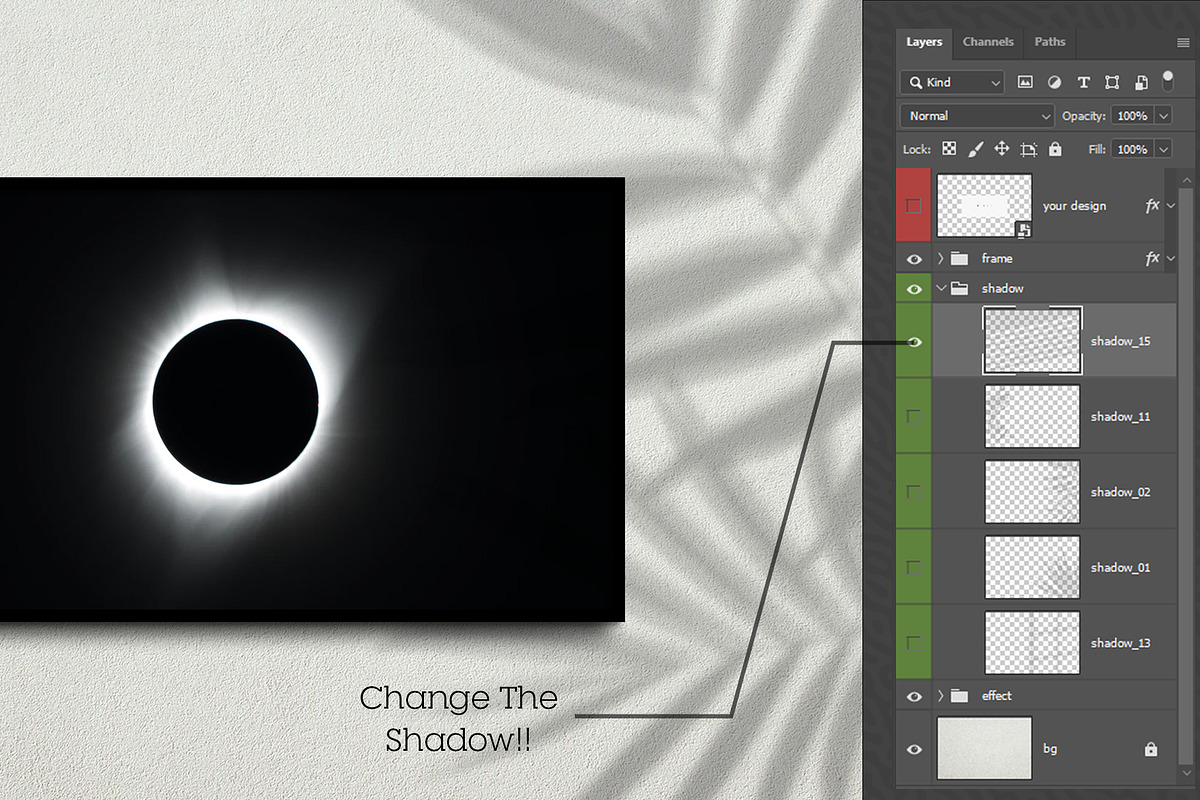Screen dimensions: 1200x800
Task: Hide the frame group
Action: click(913, 258)
